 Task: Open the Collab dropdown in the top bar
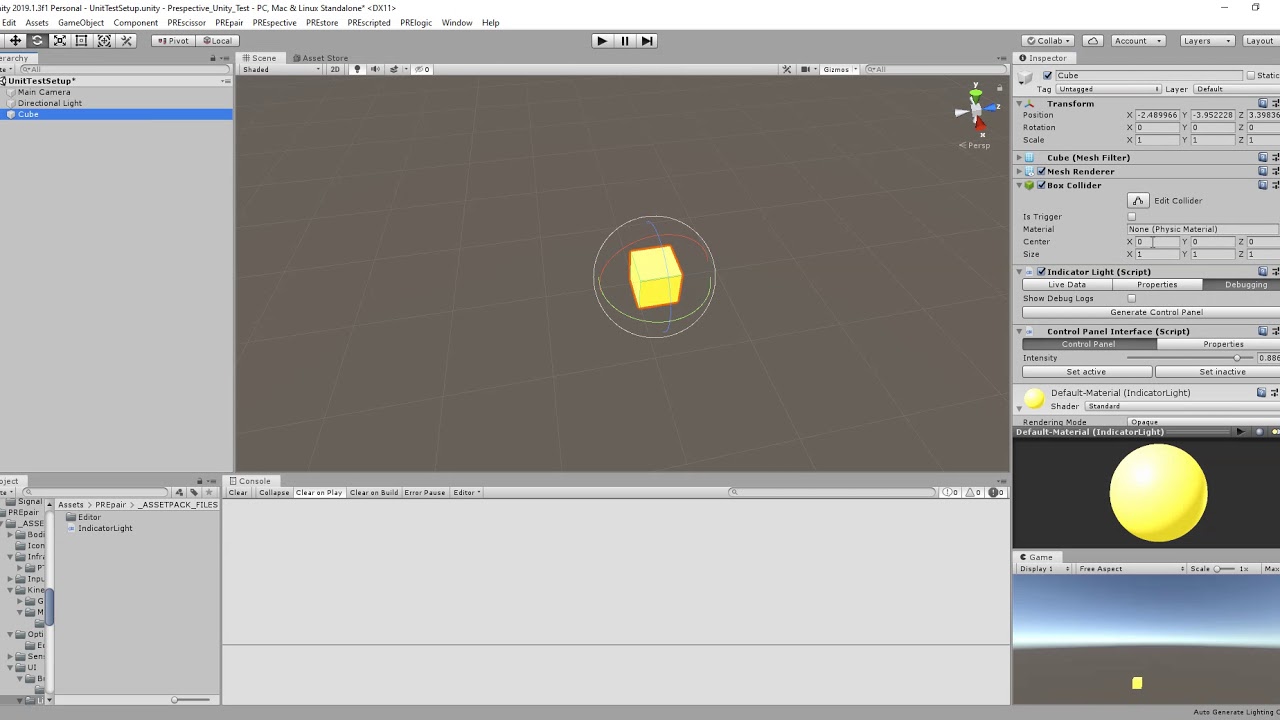[1047, 40]
